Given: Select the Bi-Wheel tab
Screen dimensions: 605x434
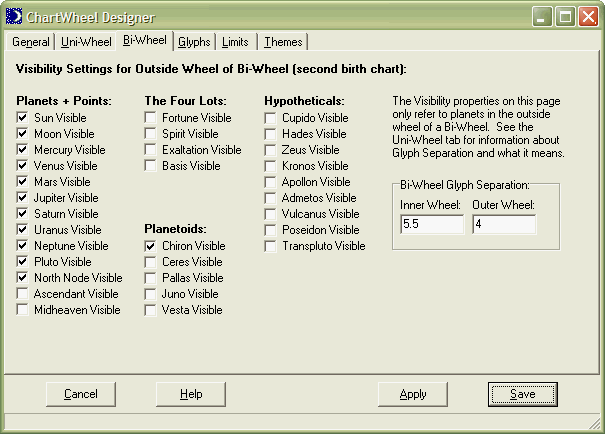Looking at the screenshot, I should [145, 40].
